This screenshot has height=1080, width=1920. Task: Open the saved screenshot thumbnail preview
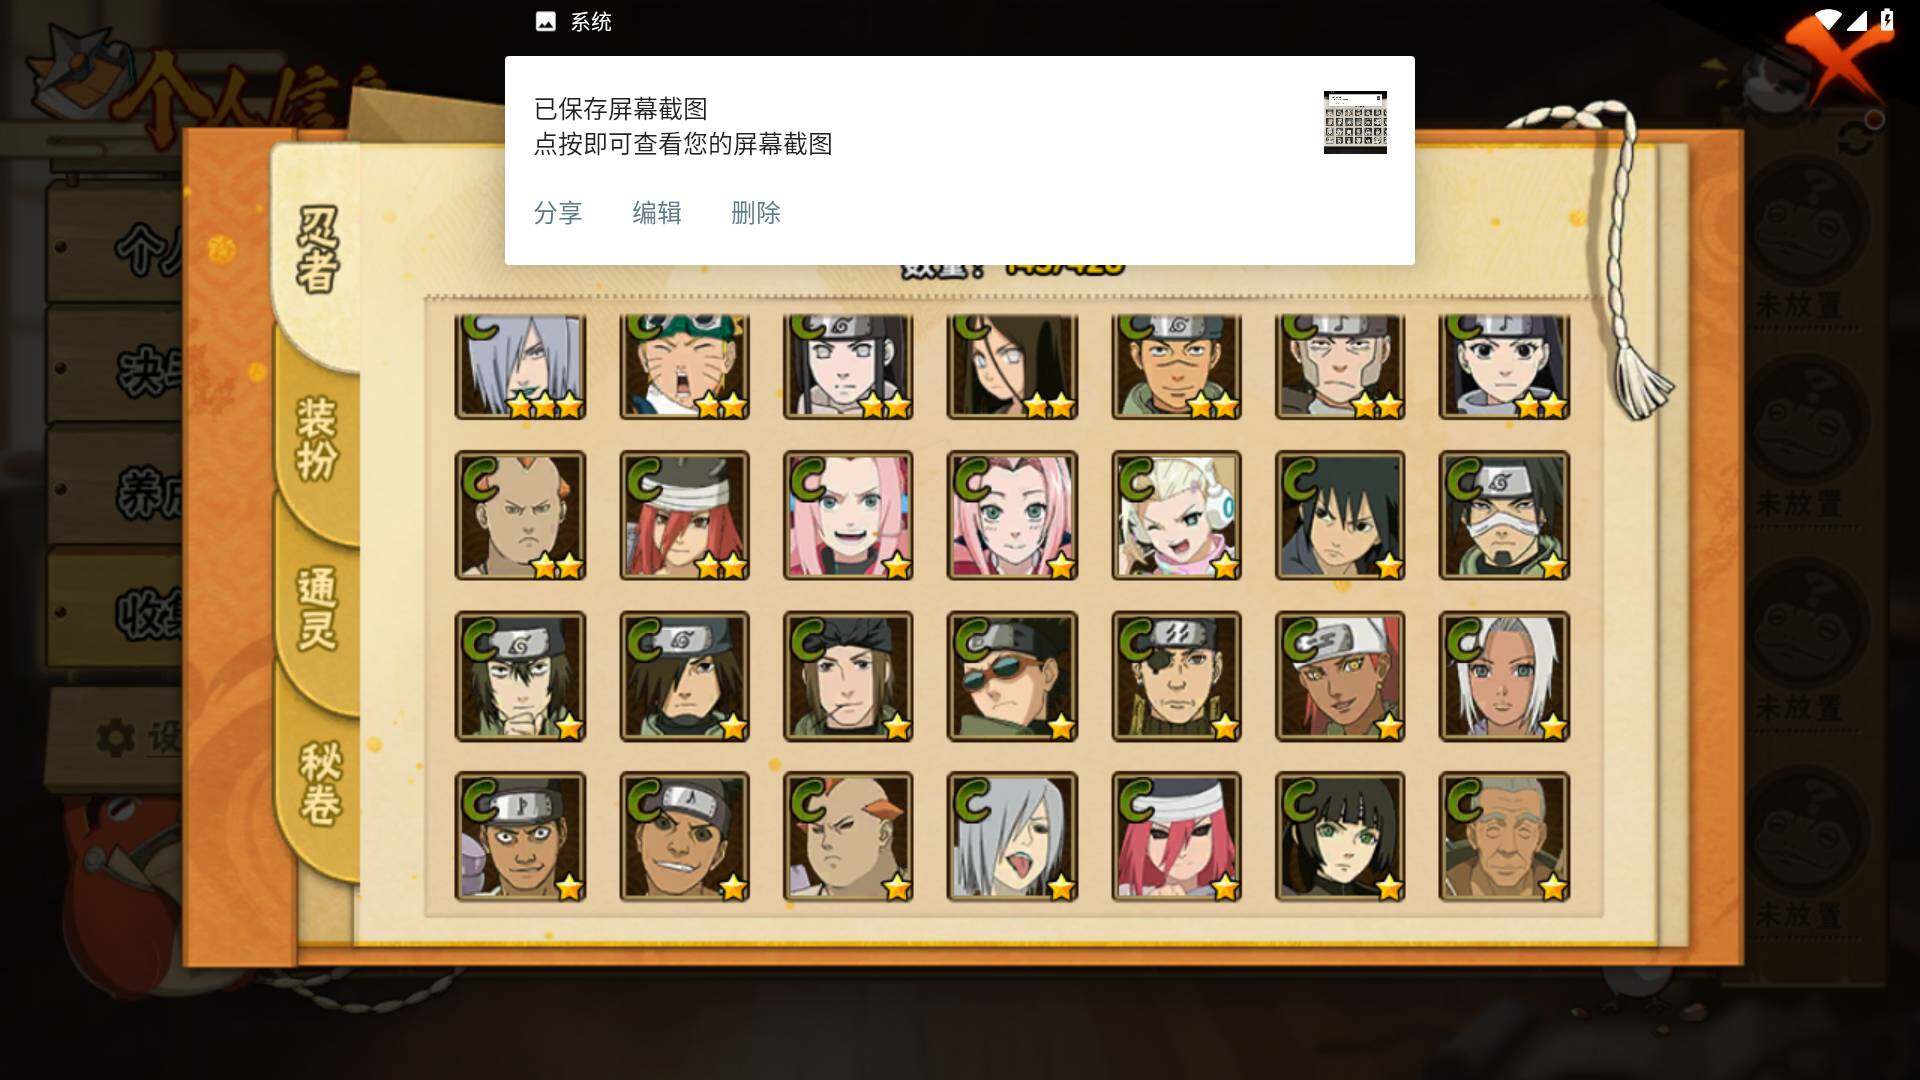pyautogui.click(x=1355, y=122)
